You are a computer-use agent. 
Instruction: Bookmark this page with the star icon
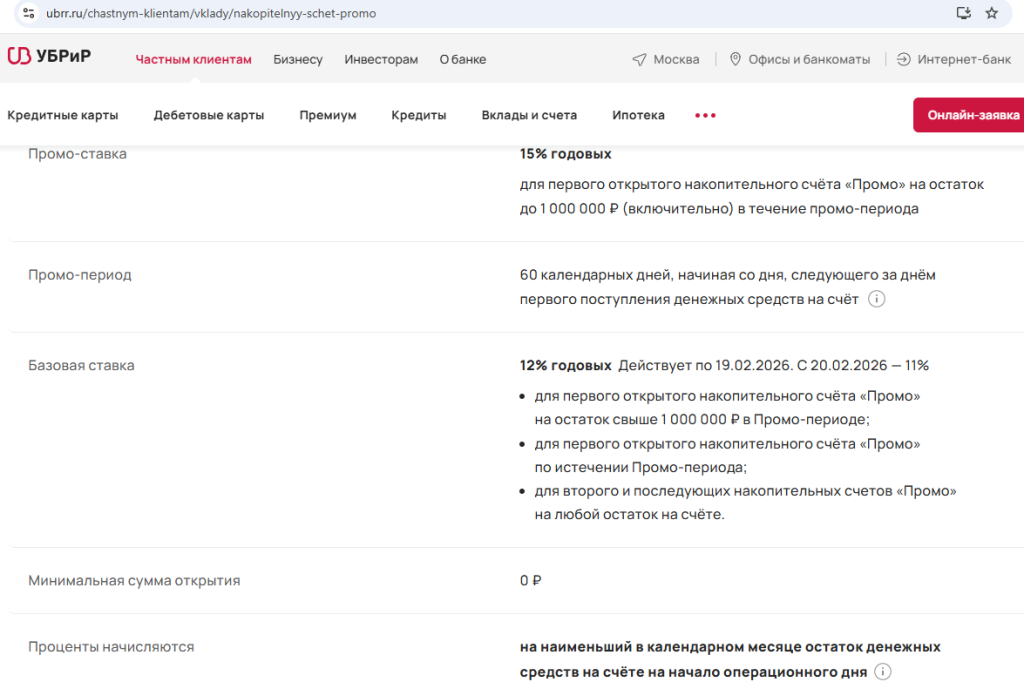tap(992, 14)
